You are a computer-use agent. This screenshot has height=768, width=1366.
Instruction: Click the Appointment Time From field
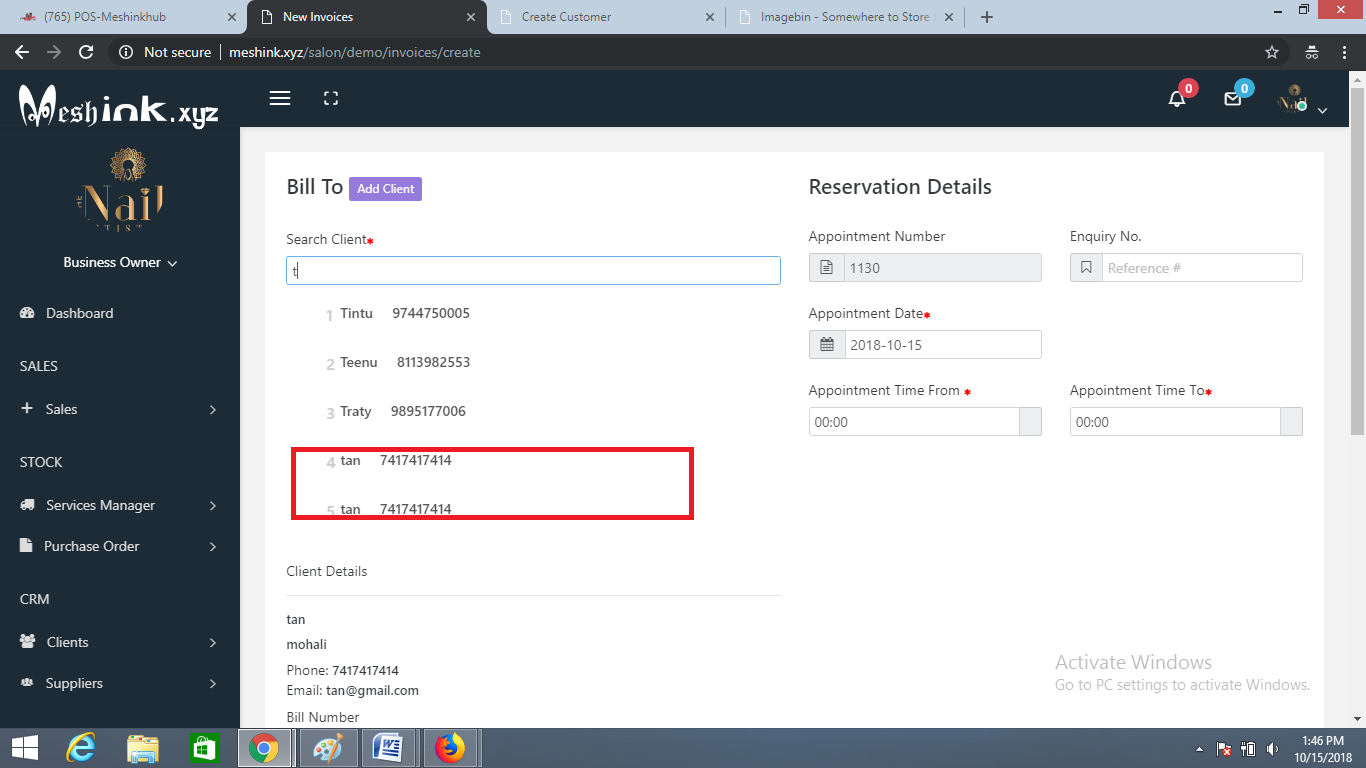(914, 422)
